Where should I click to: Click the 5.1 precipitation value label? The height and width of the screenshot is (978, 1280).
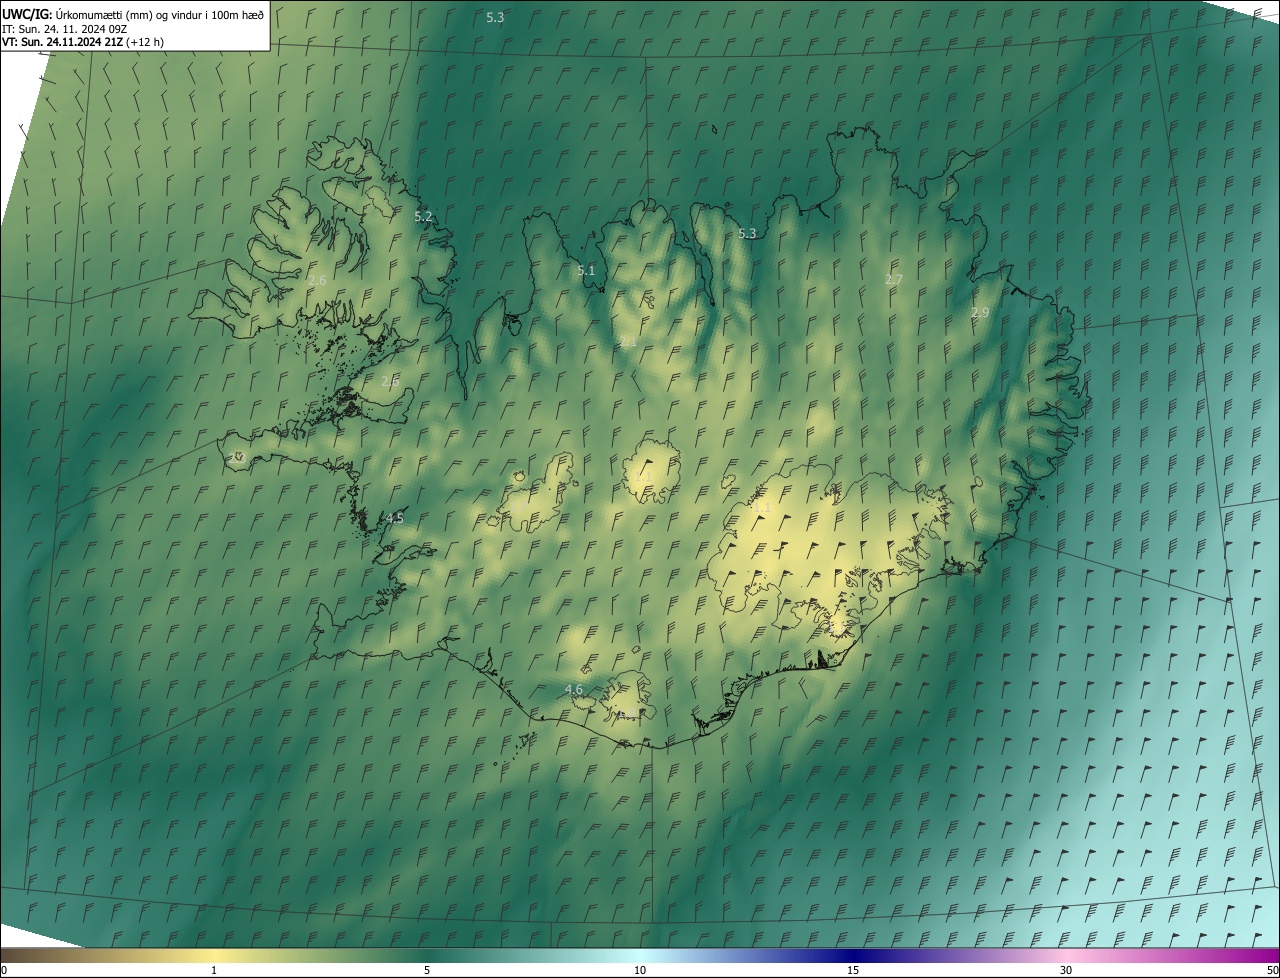[586, 270]
